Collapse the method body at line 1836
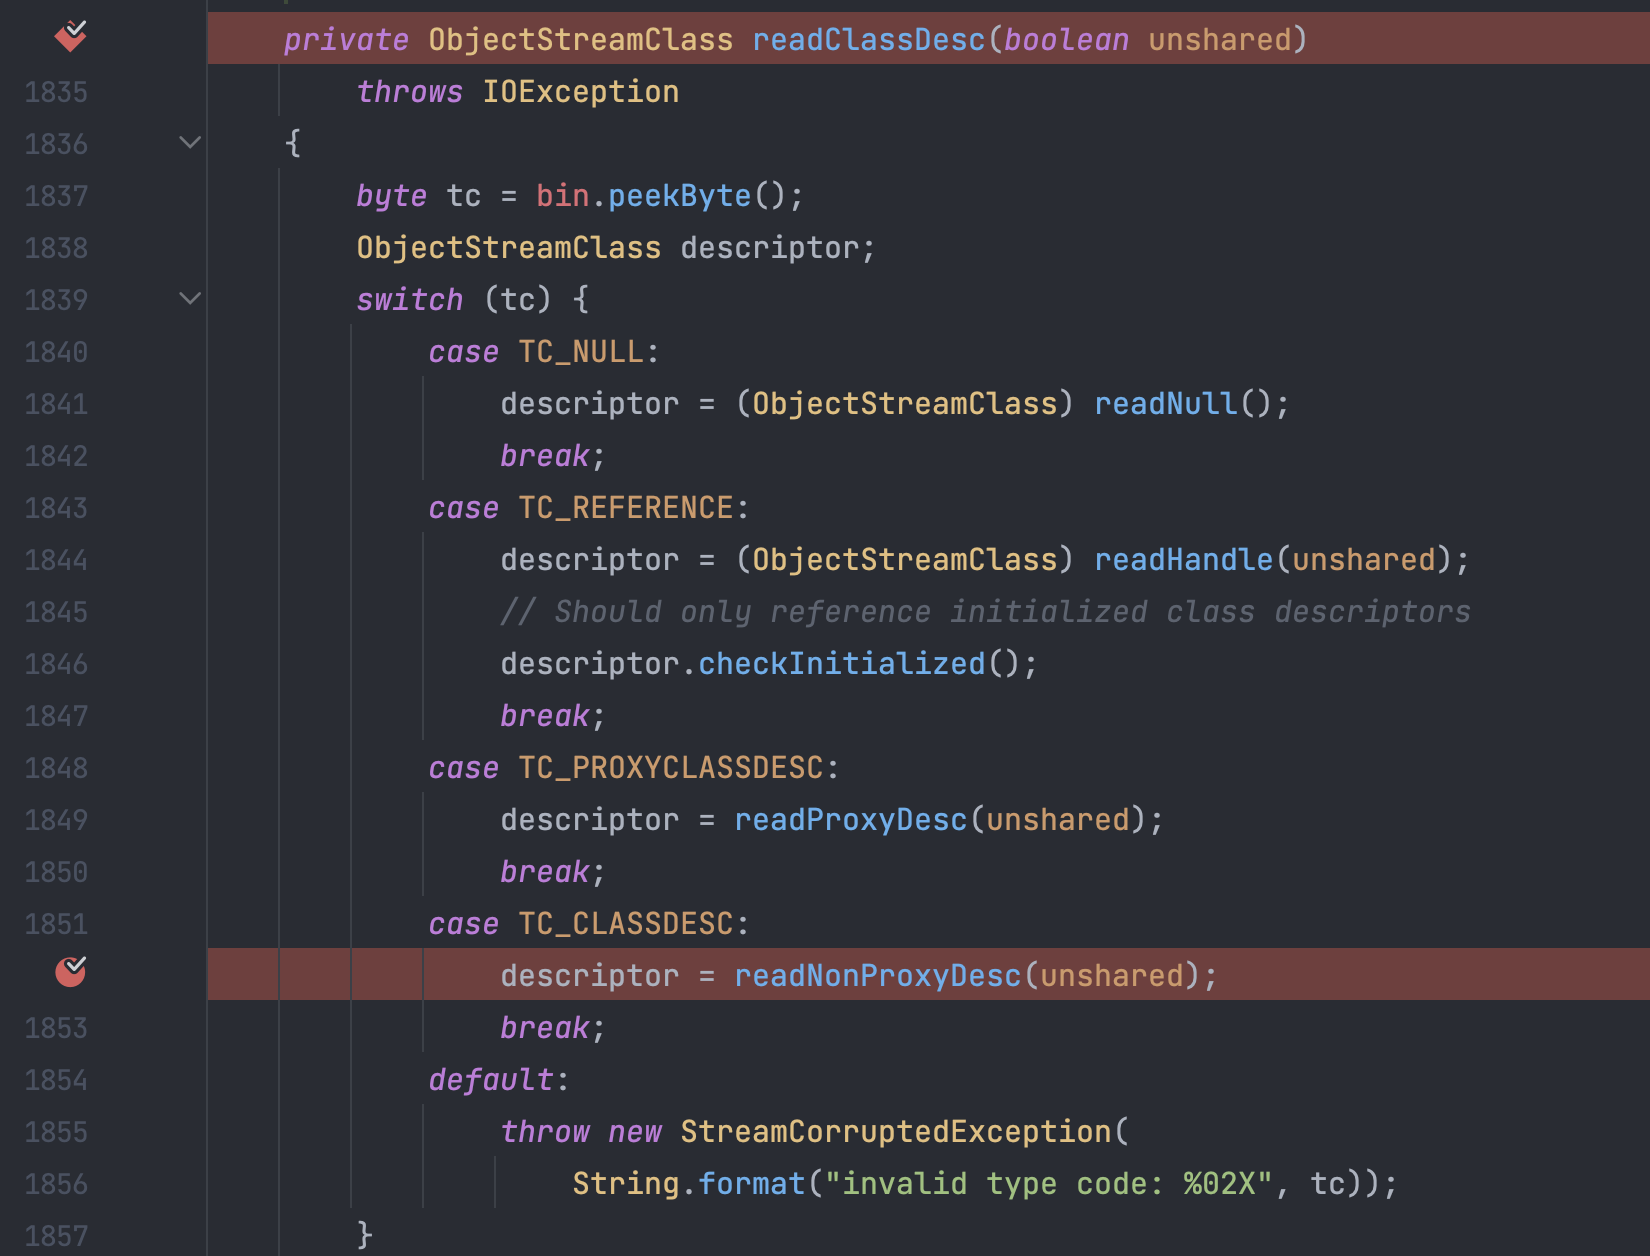 pos(189,143)
